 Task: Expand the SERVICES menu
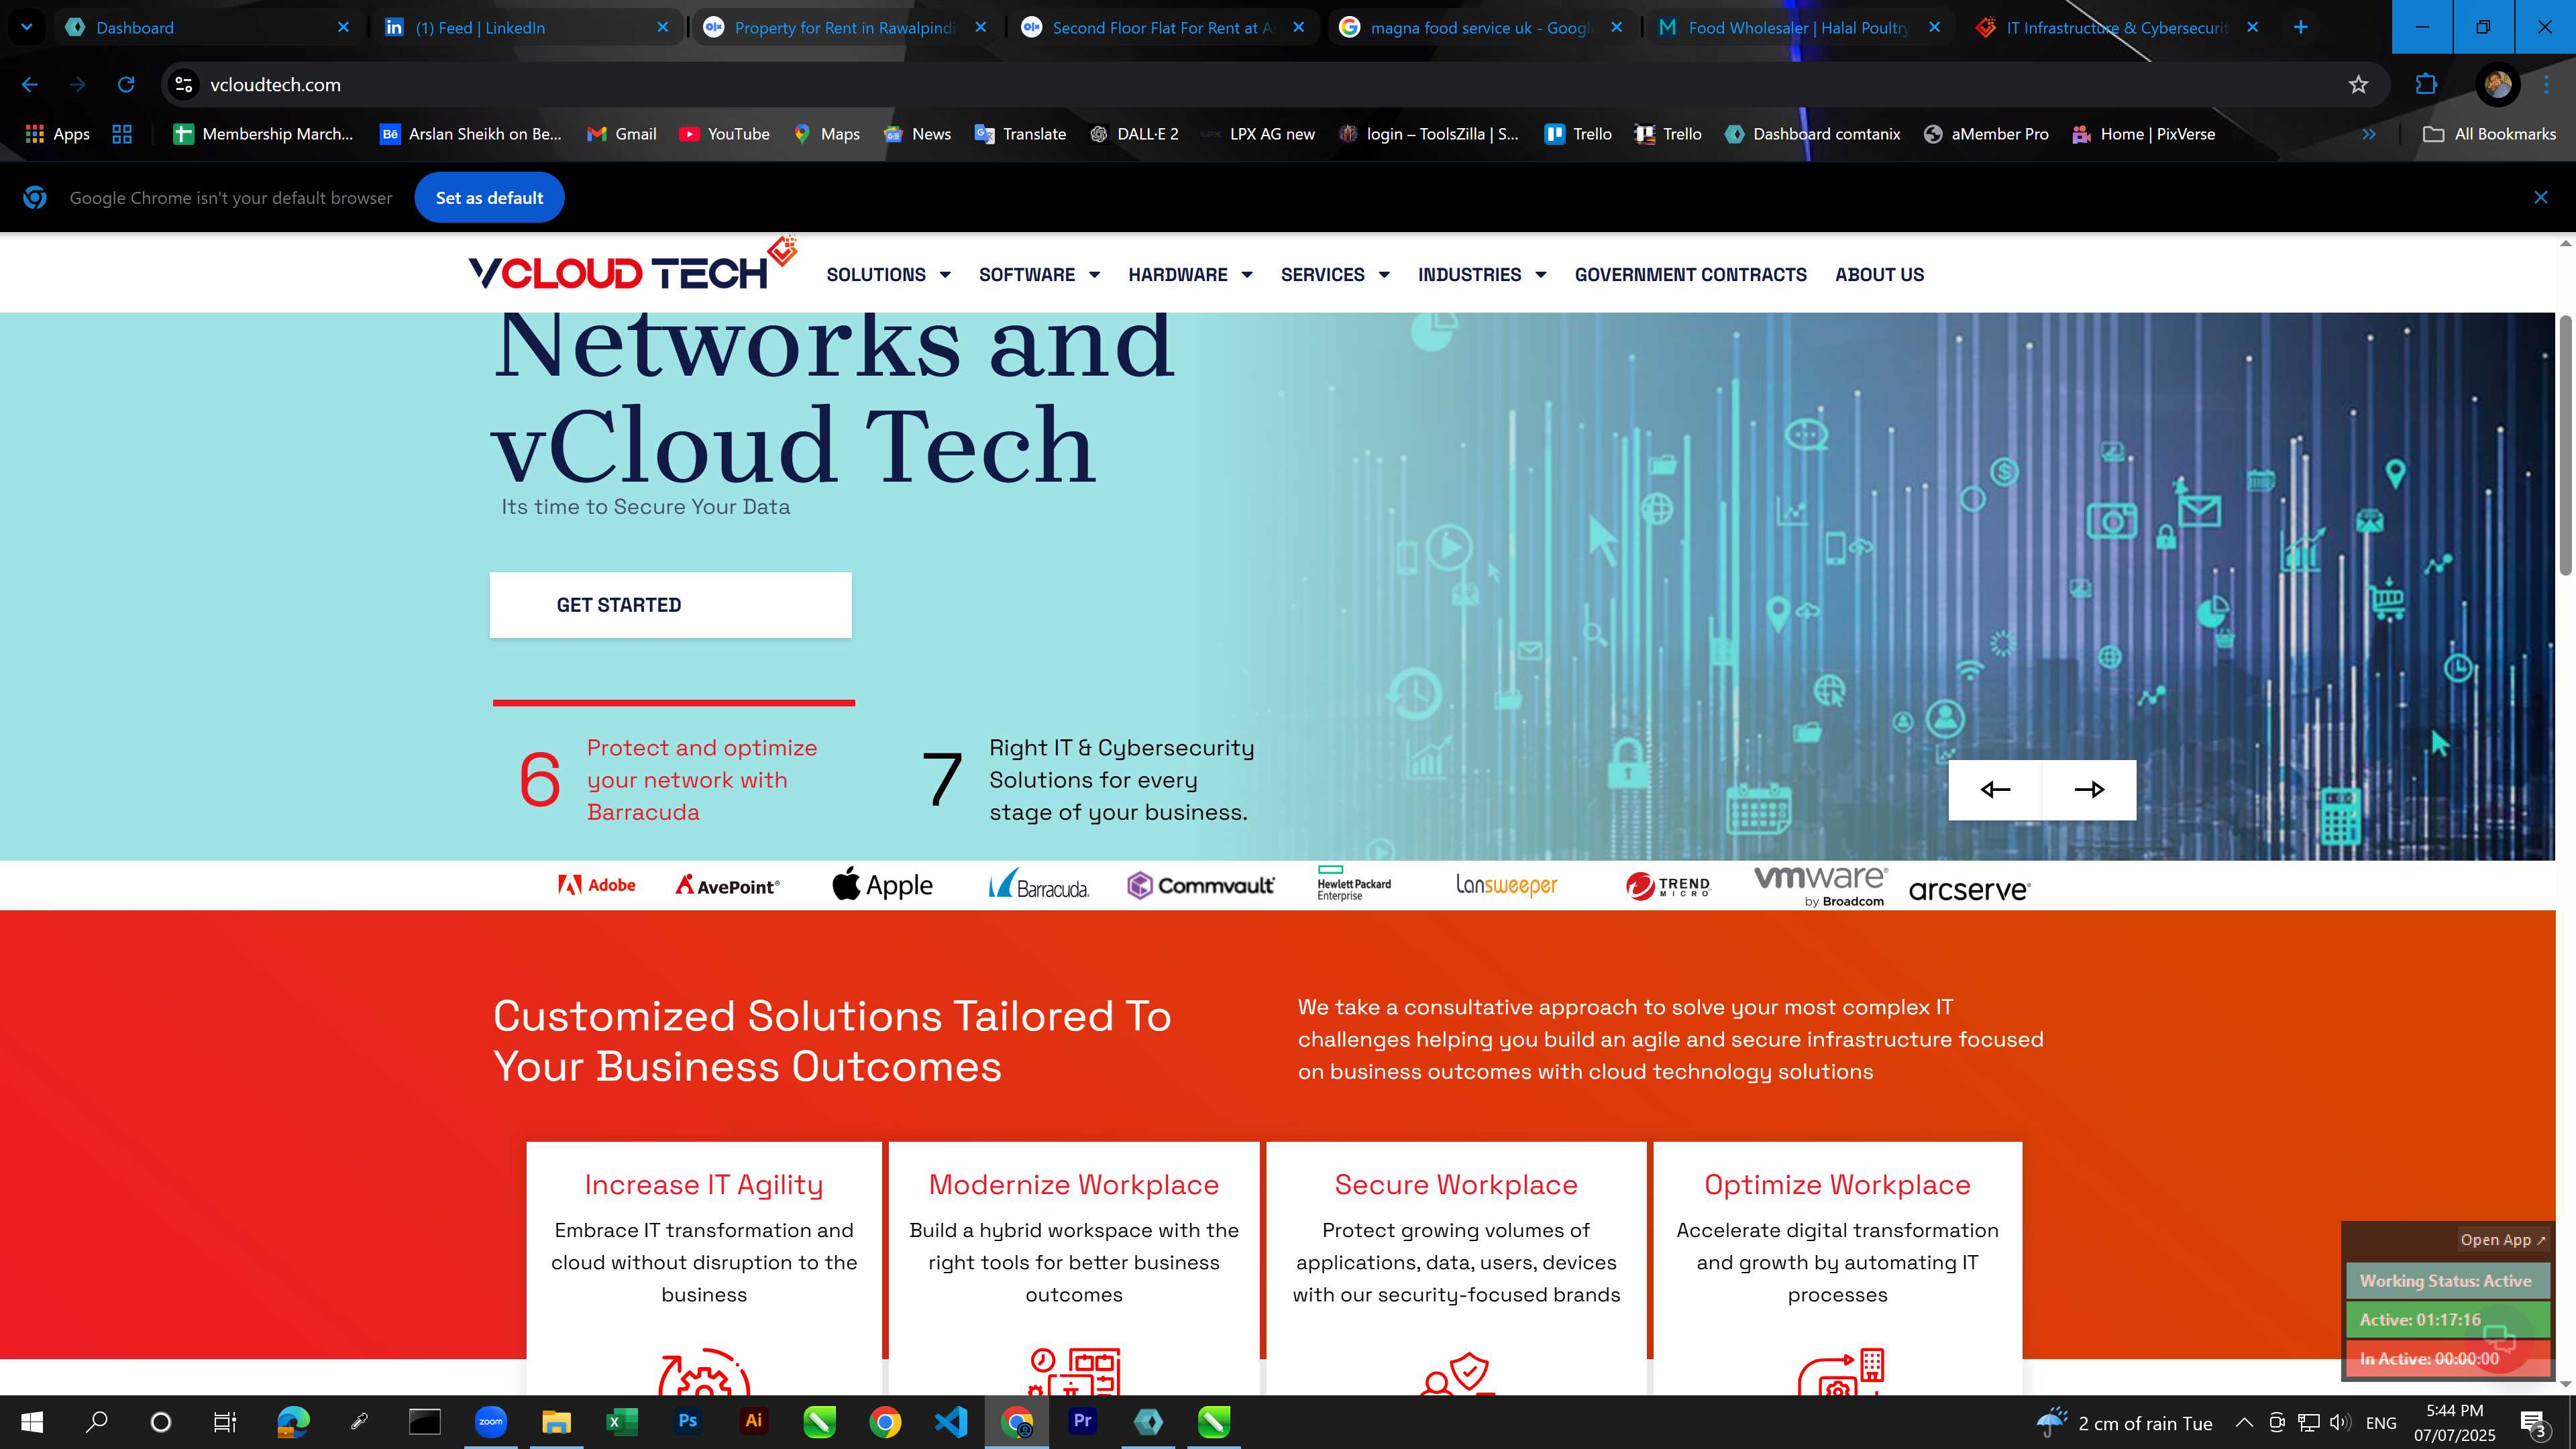pyautogui.click(x=1335, y=275)
